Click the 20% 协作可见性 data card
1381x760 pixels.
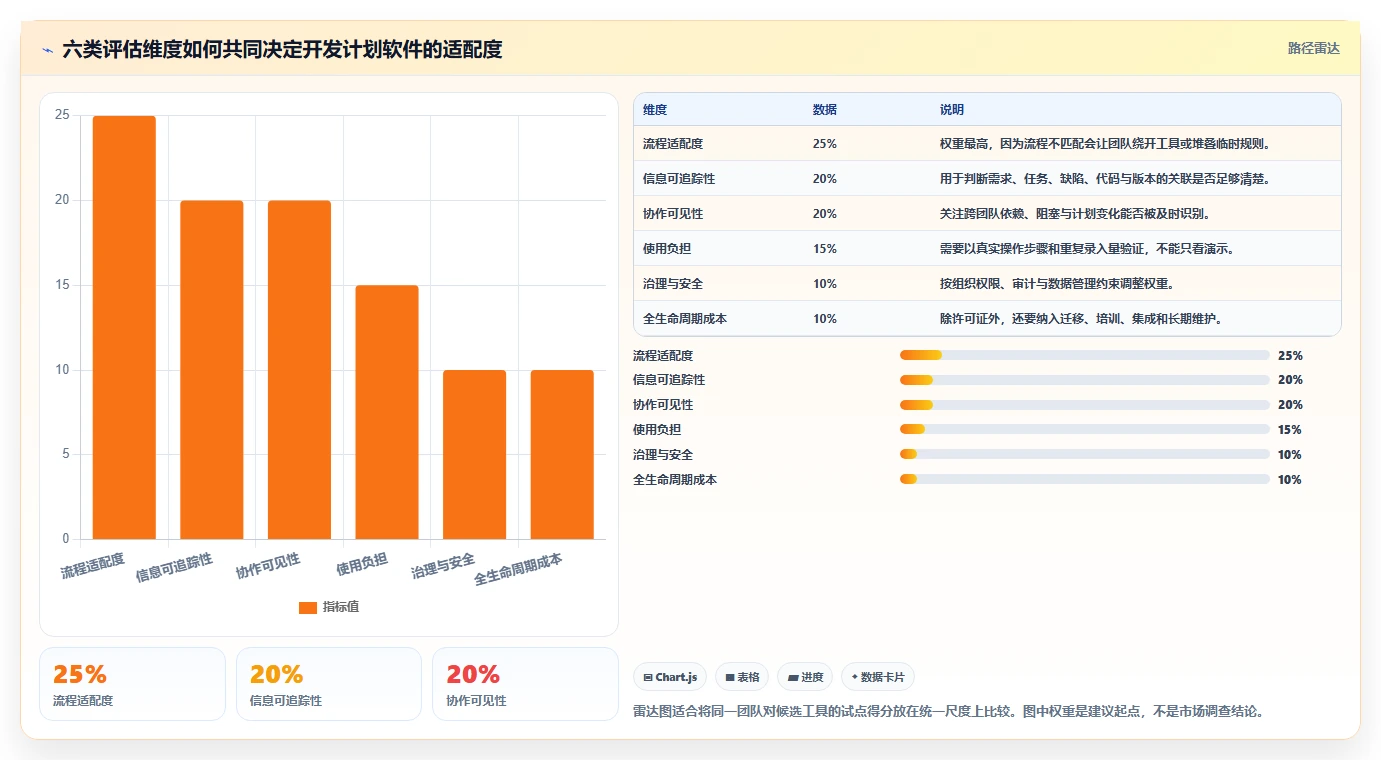[525, 684]
